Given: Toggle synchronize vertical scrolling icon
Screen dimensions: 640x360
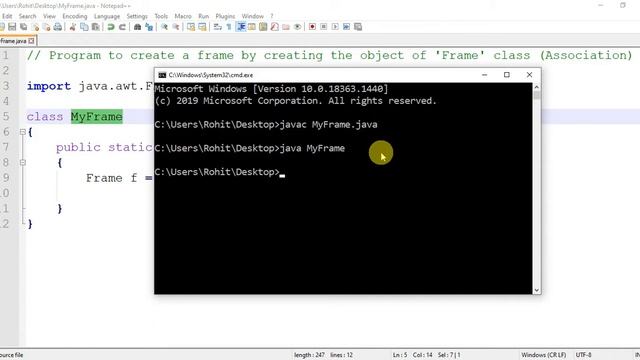Looking at the screenshot, I should (x=191, y=27).
